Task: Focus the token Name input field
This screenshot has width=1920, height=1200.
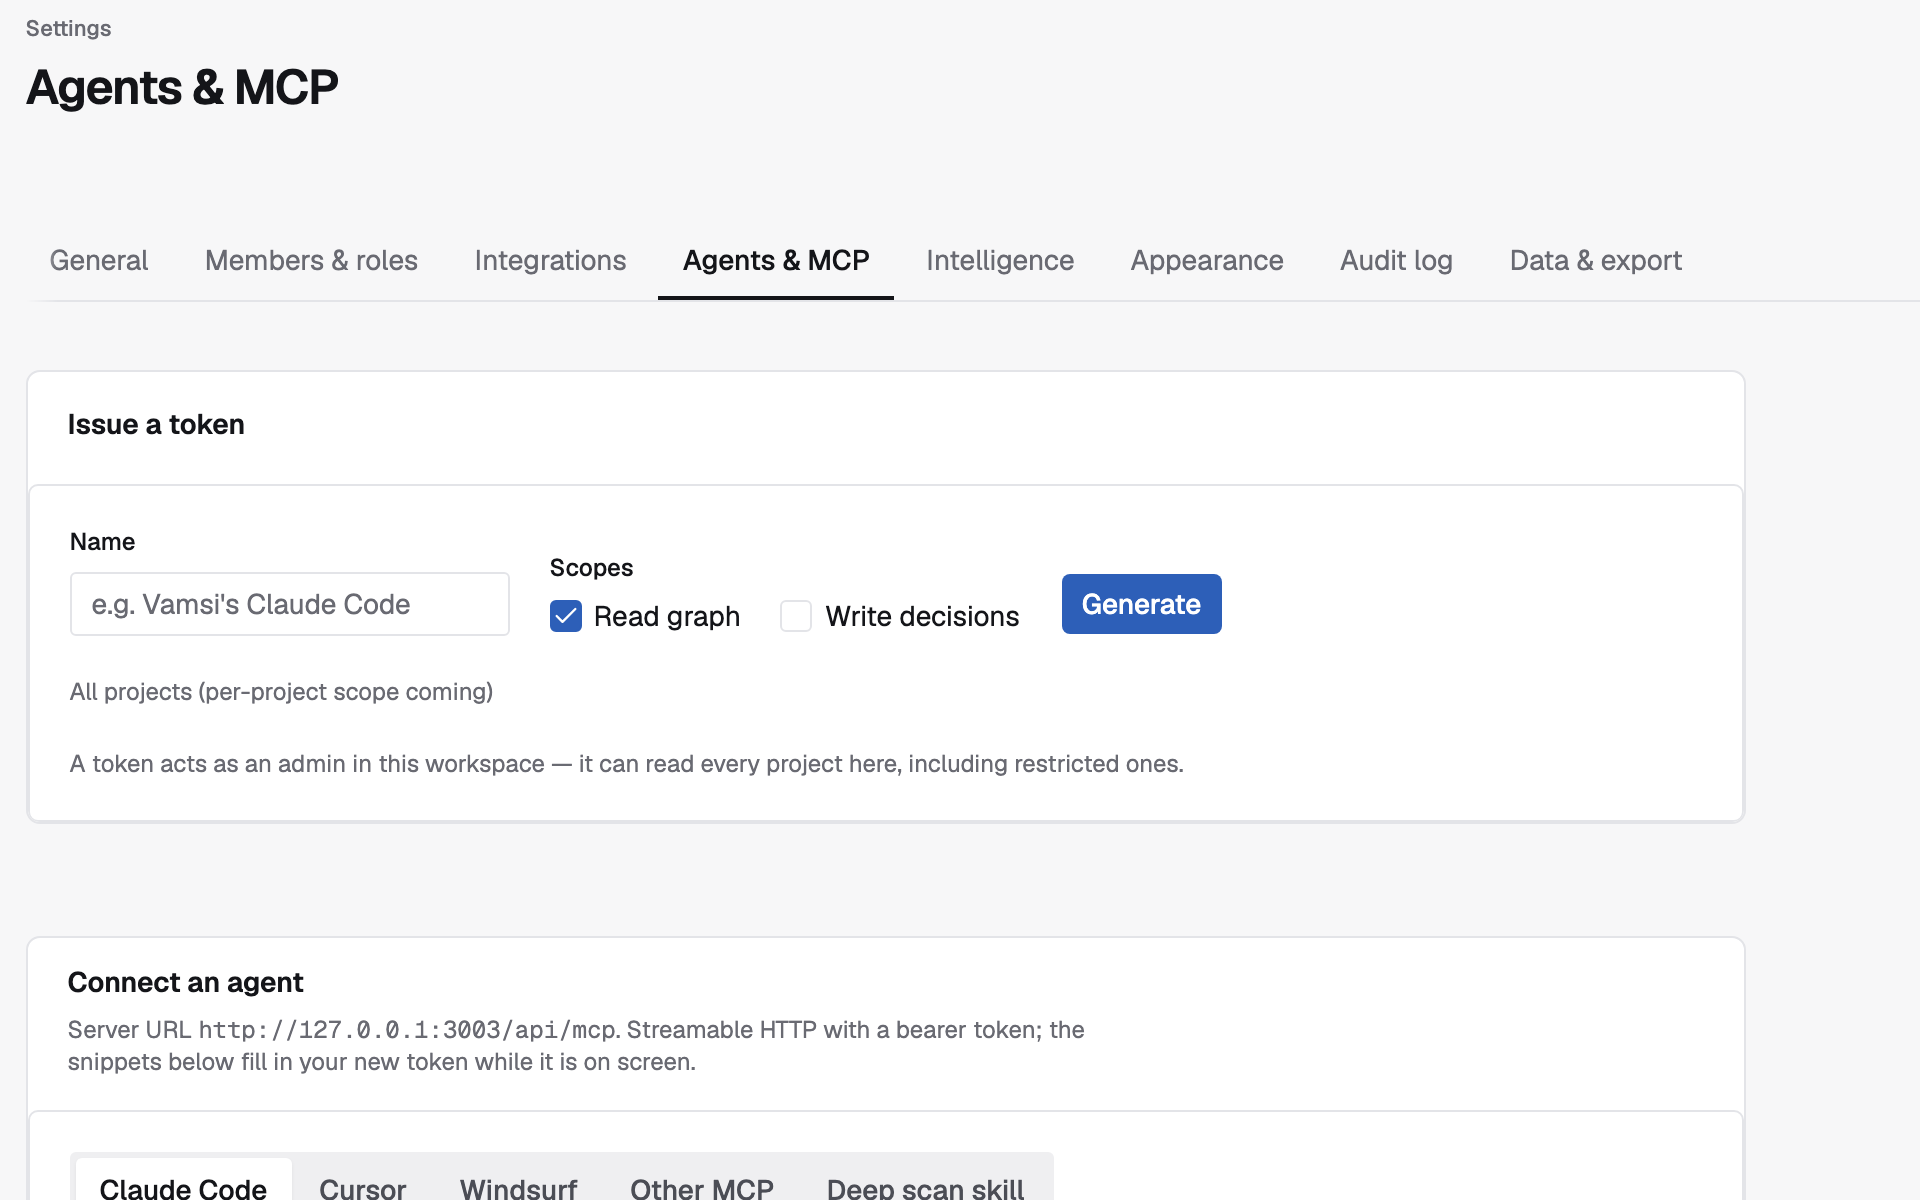Action: tap(290, 604)
